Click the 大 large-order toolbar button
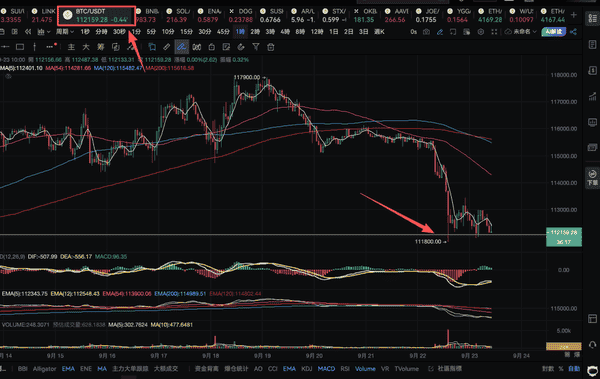Screen dimensions: 600x379 pos(86,47)
